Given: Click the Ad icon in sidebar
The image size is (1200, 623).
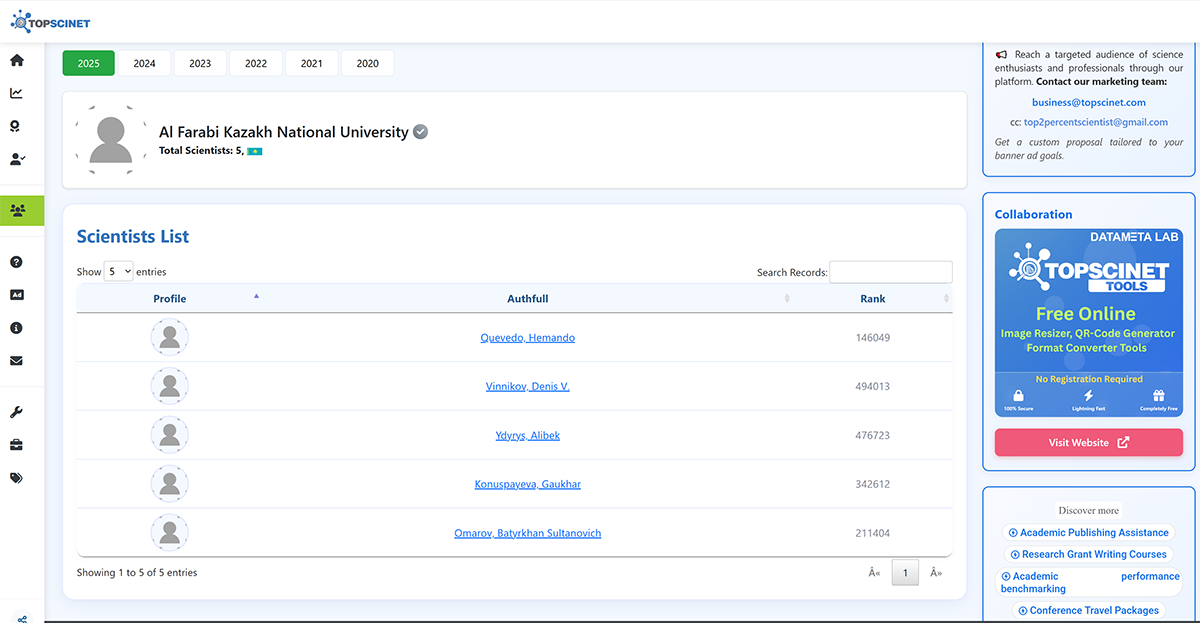Looking at the screenshot, I should [x=17, y=295].
